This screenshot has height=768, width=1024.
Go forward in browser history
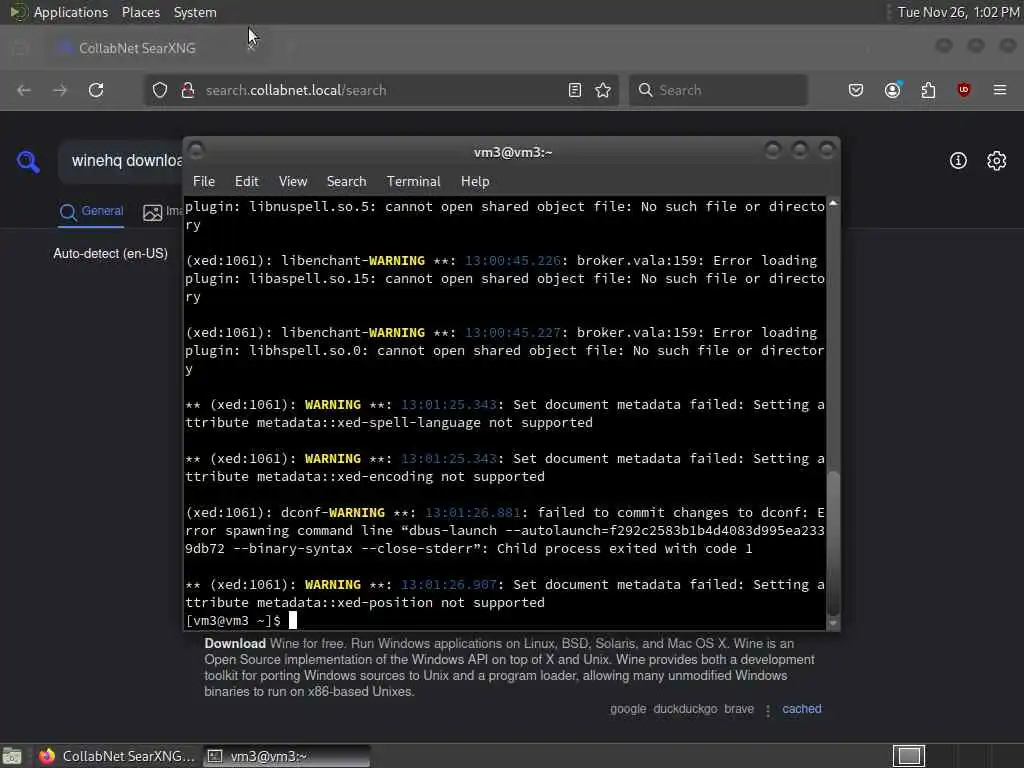click(x=60, y=90)
